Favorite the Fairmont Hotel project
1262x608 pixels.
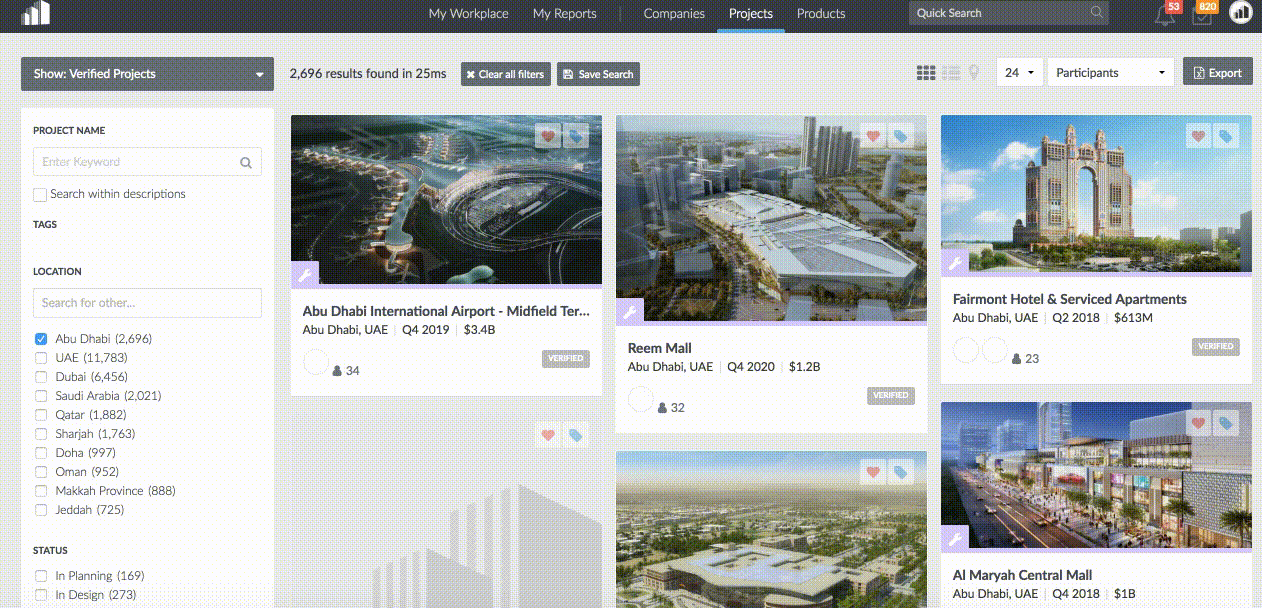(x=1198, y=136)
